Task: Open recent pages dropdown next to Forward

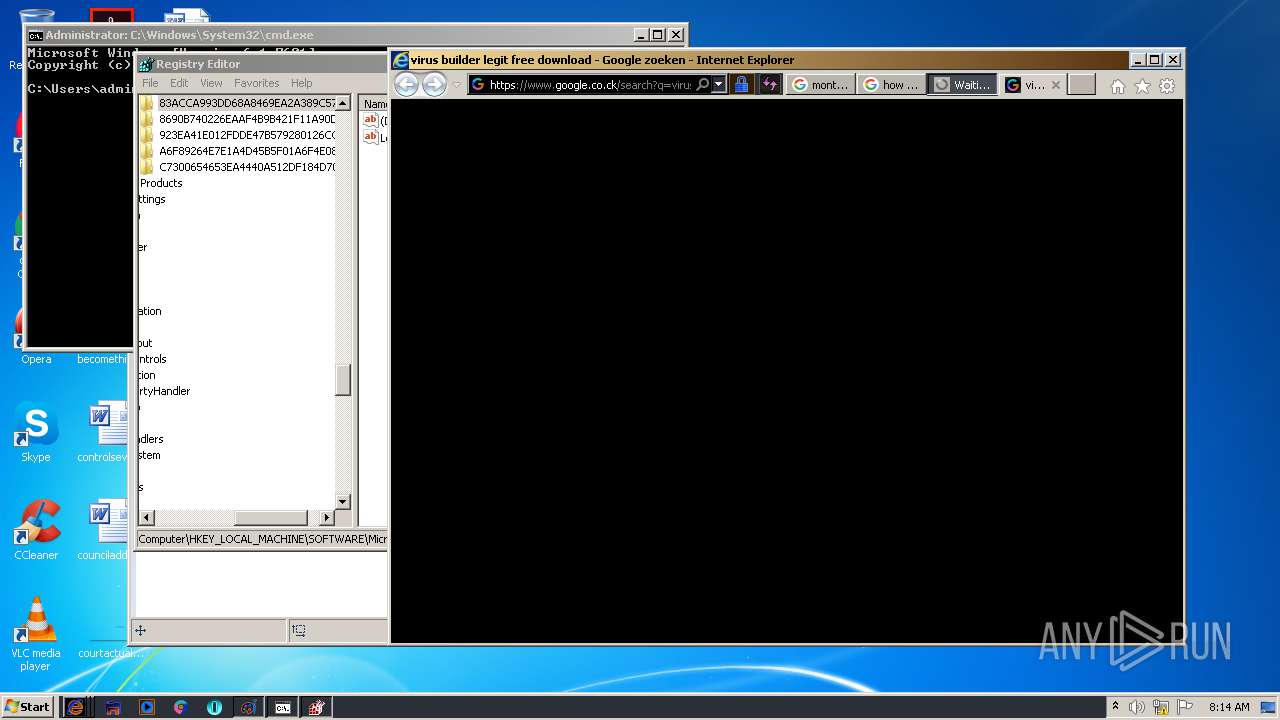Action: pos(457,85)
